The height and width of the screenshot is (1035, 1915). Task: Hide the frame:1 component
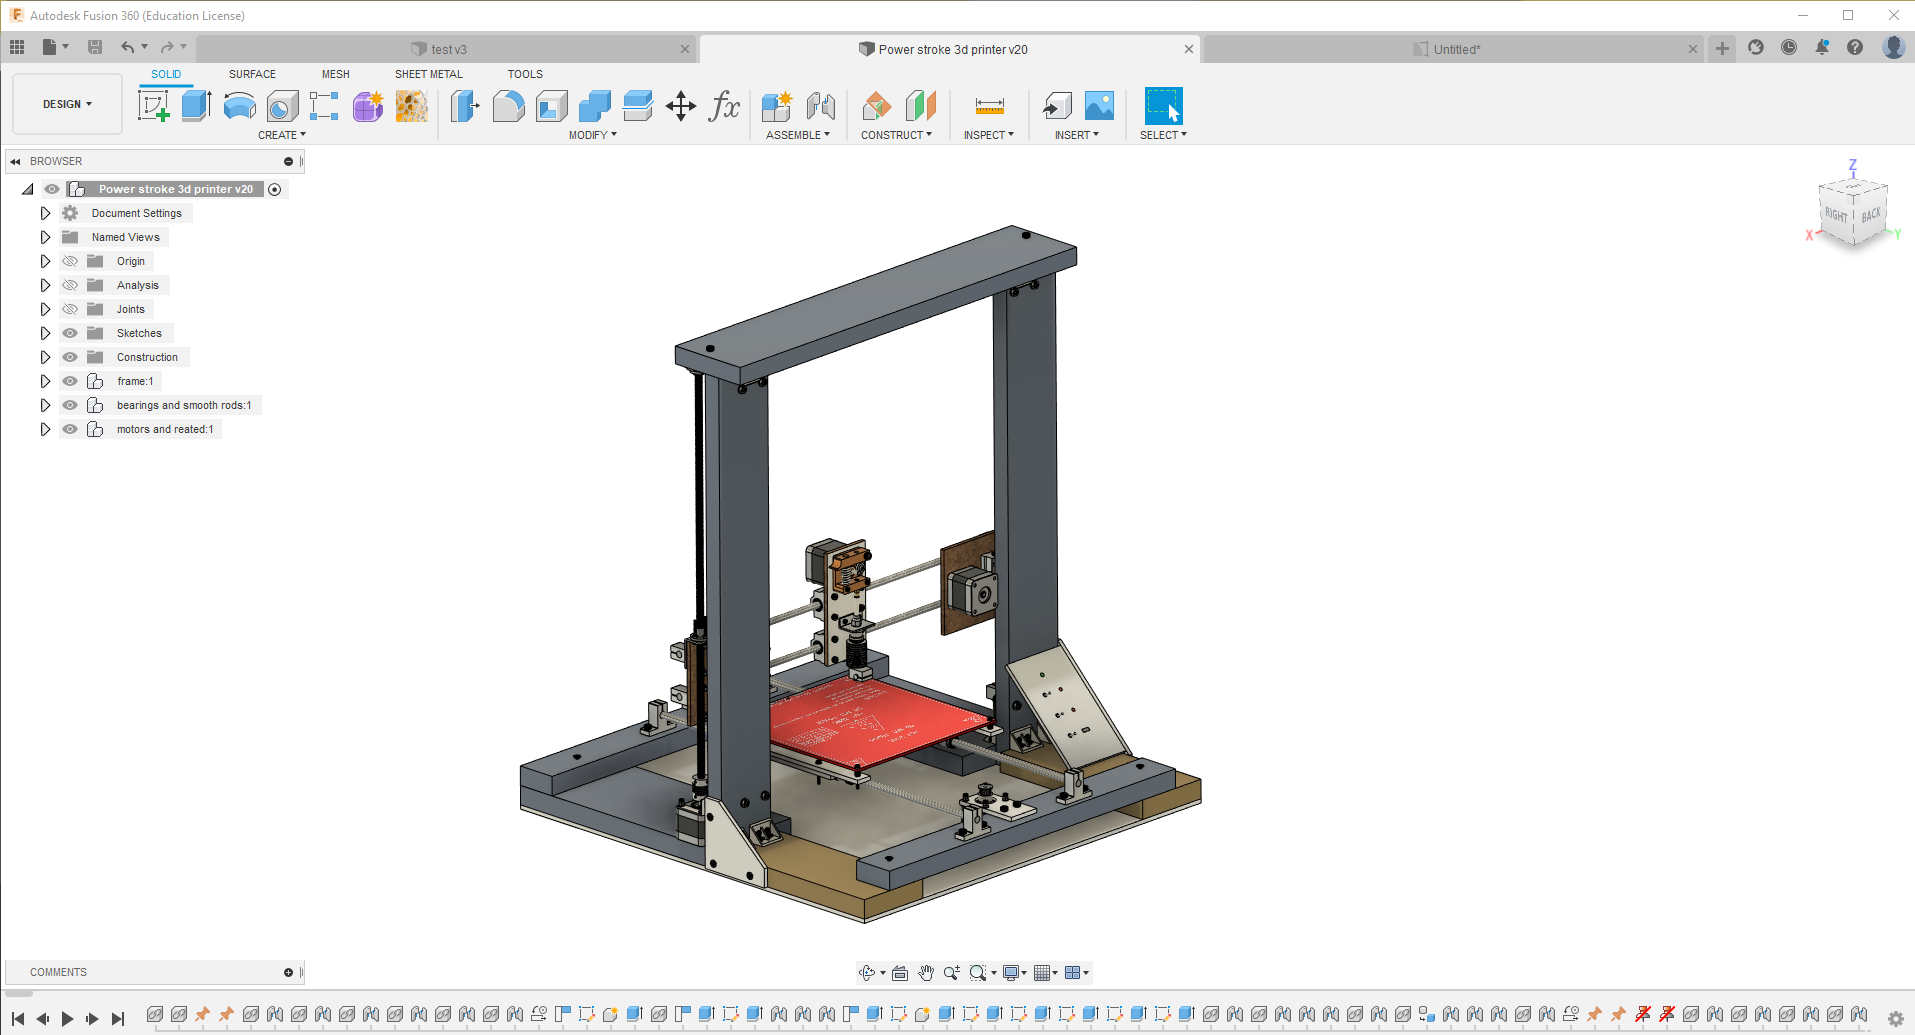pyautogui.click(x=70, y=381)
